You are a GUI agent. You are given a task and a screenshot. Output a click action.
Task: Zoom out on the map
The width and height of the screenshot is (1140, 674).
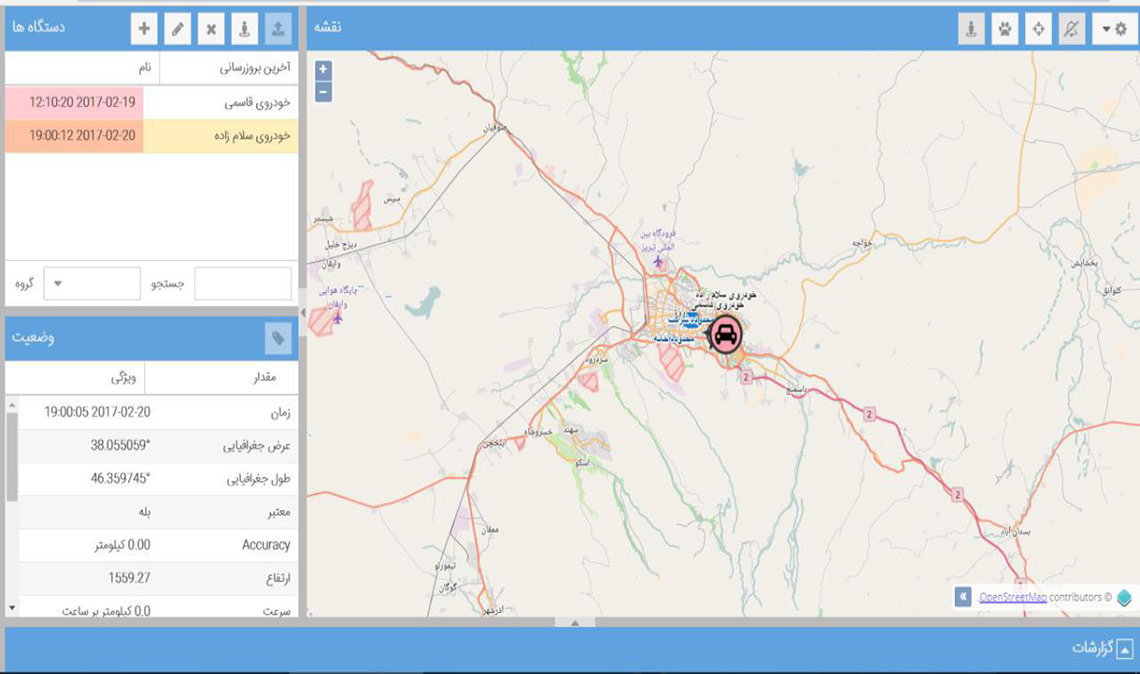click(324, 92)
